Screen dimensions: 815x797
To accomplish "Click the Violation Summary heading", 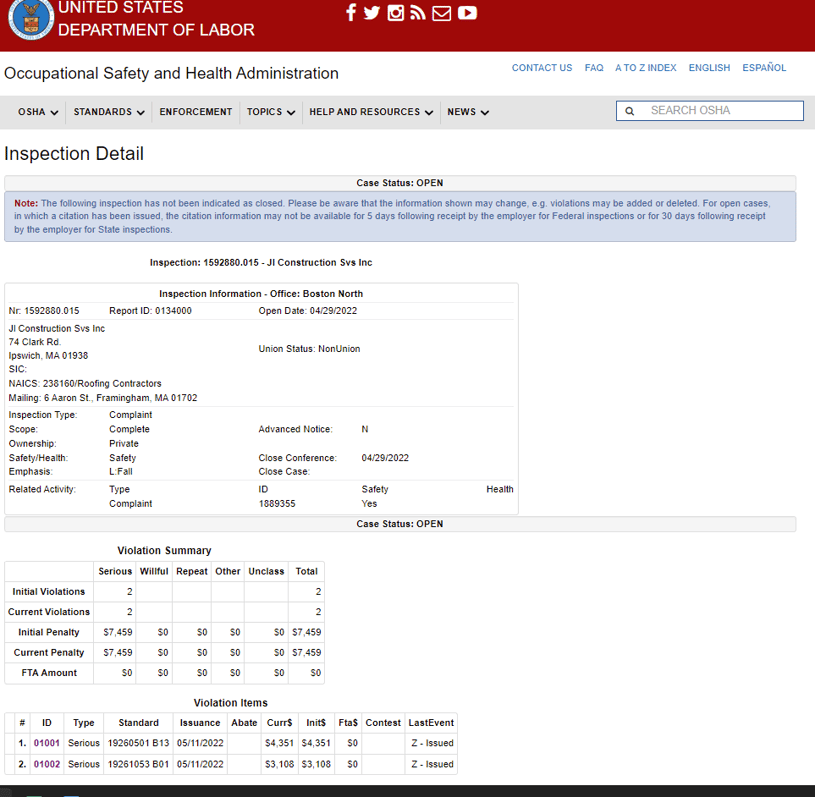I will [x=164, y=551].
